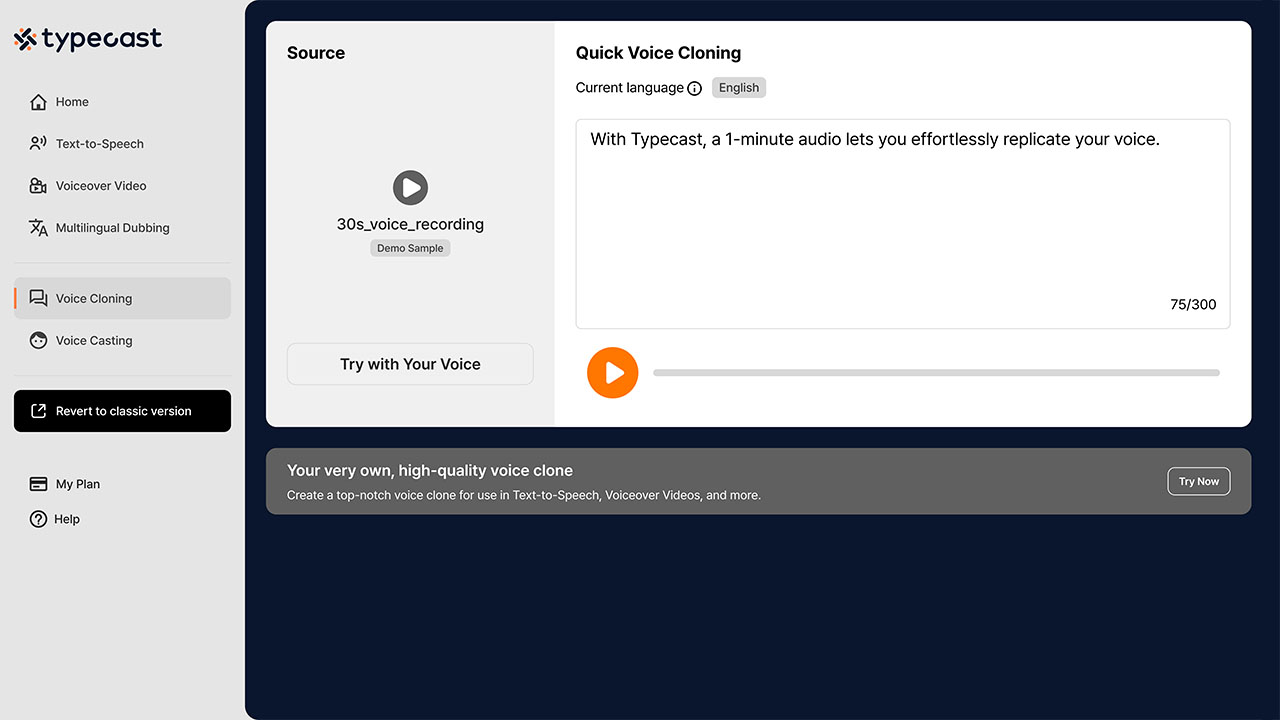The height and width of the screenshot is (720, 1280).
Task: Open Multilingual Dubbing label
Action: 113,228
